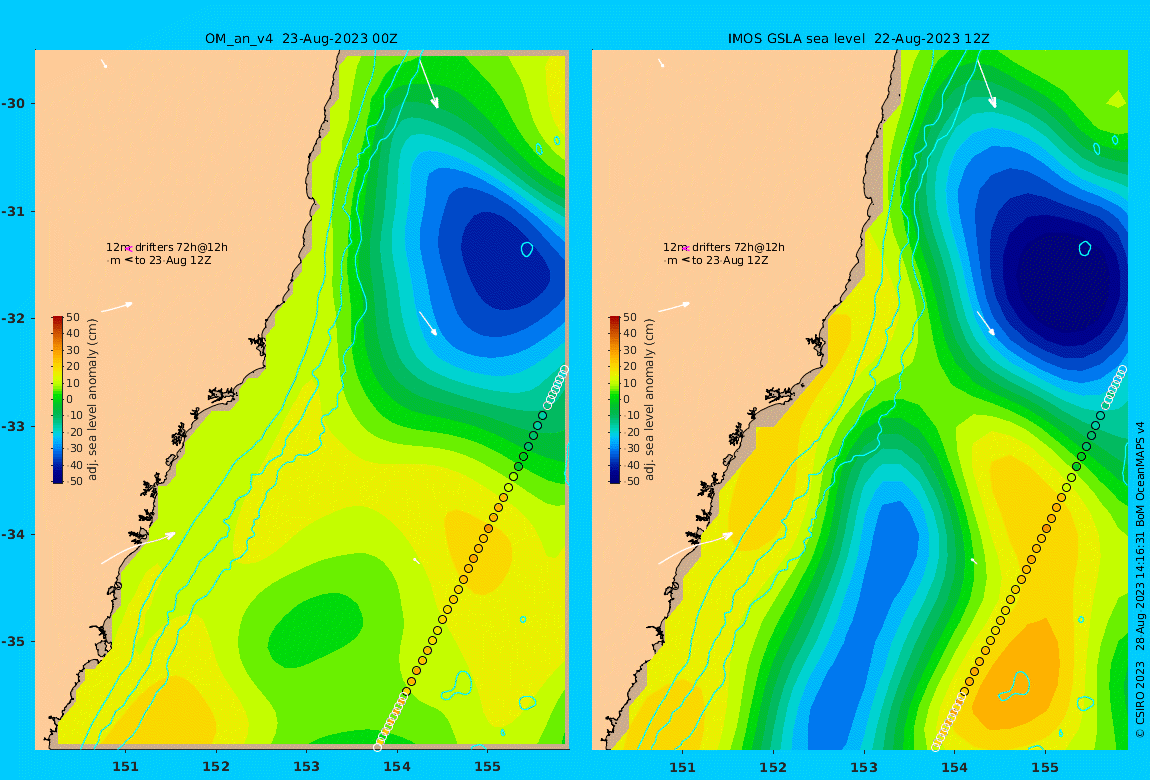Click the sea level anomaly colorbar in the OM_an_v4 map
This screenshot has height=780, width=1150.
pyautogui.click(x=58, y=400)
